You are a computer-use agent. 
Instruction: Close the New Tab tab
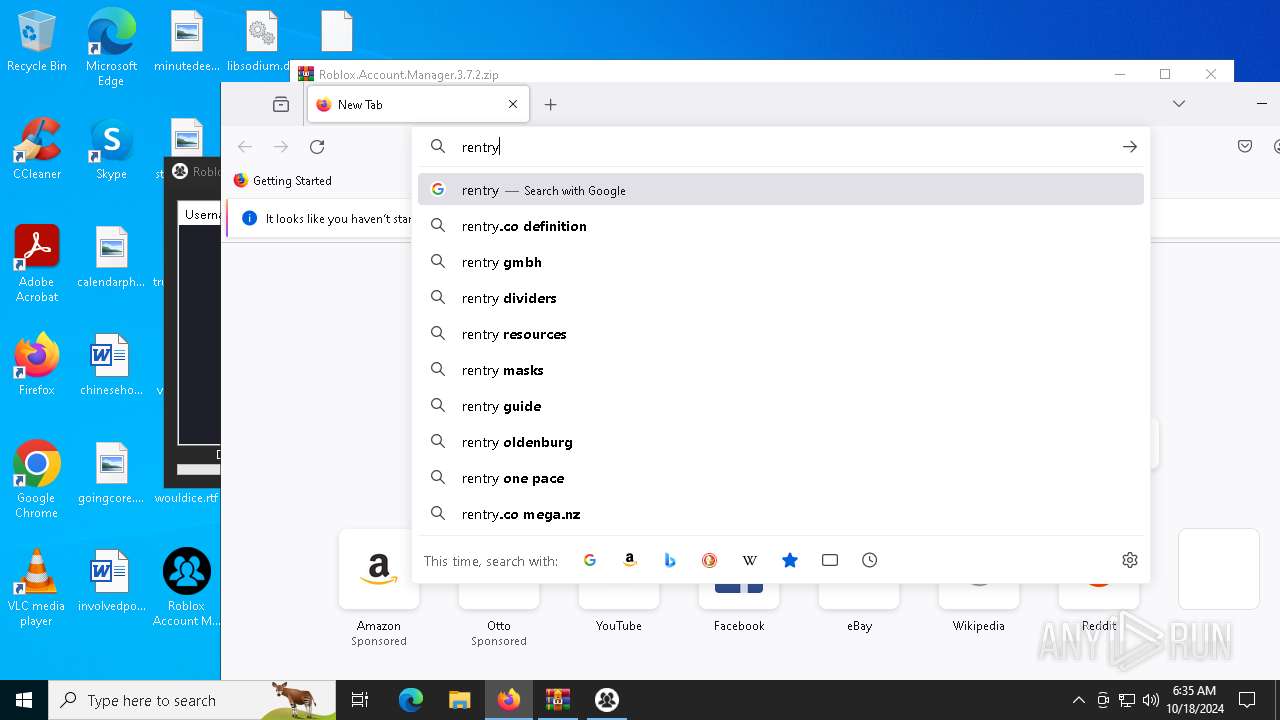(513, 104)
